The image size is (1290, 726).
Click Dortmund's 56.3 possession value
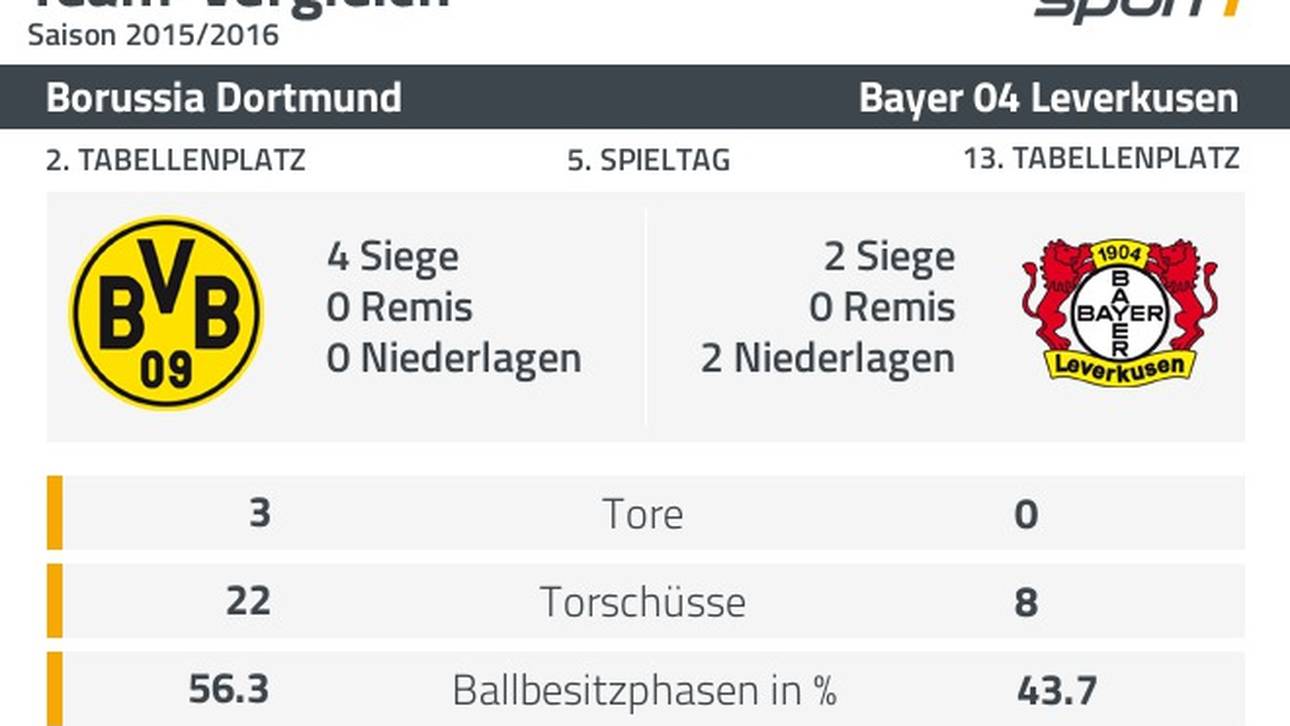pyautogui.click(x=229, y=690)
